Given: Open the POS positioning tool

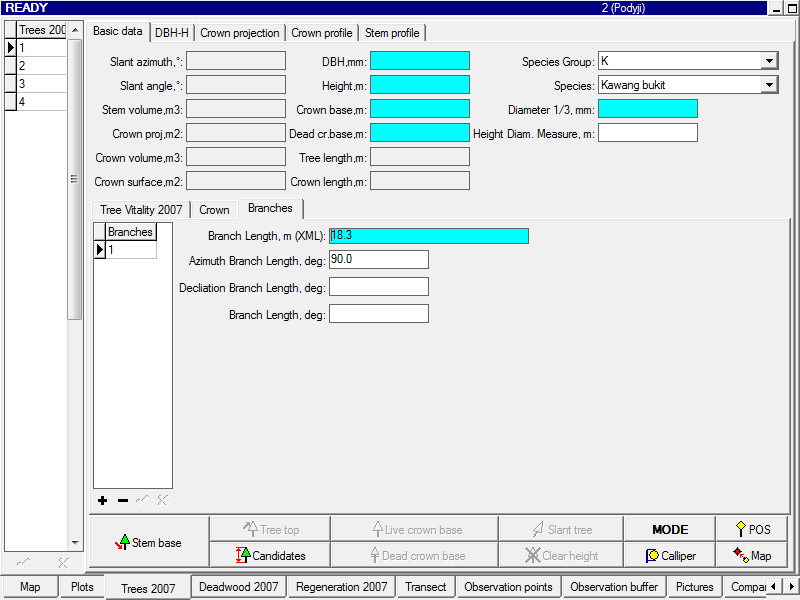Looking at the screenshot, I should [752, 529].
